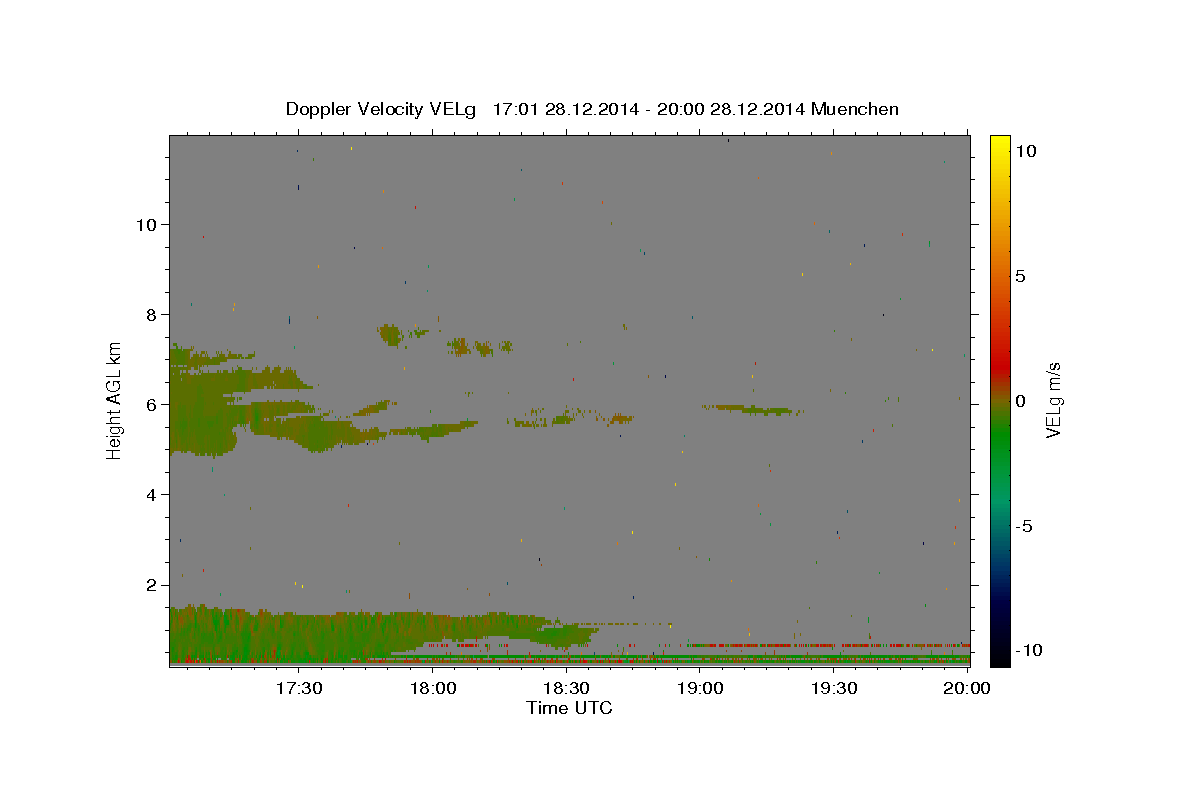
Task: Click the low-level echo layer near 1 km at 17:30
Action: pos(300,635)
